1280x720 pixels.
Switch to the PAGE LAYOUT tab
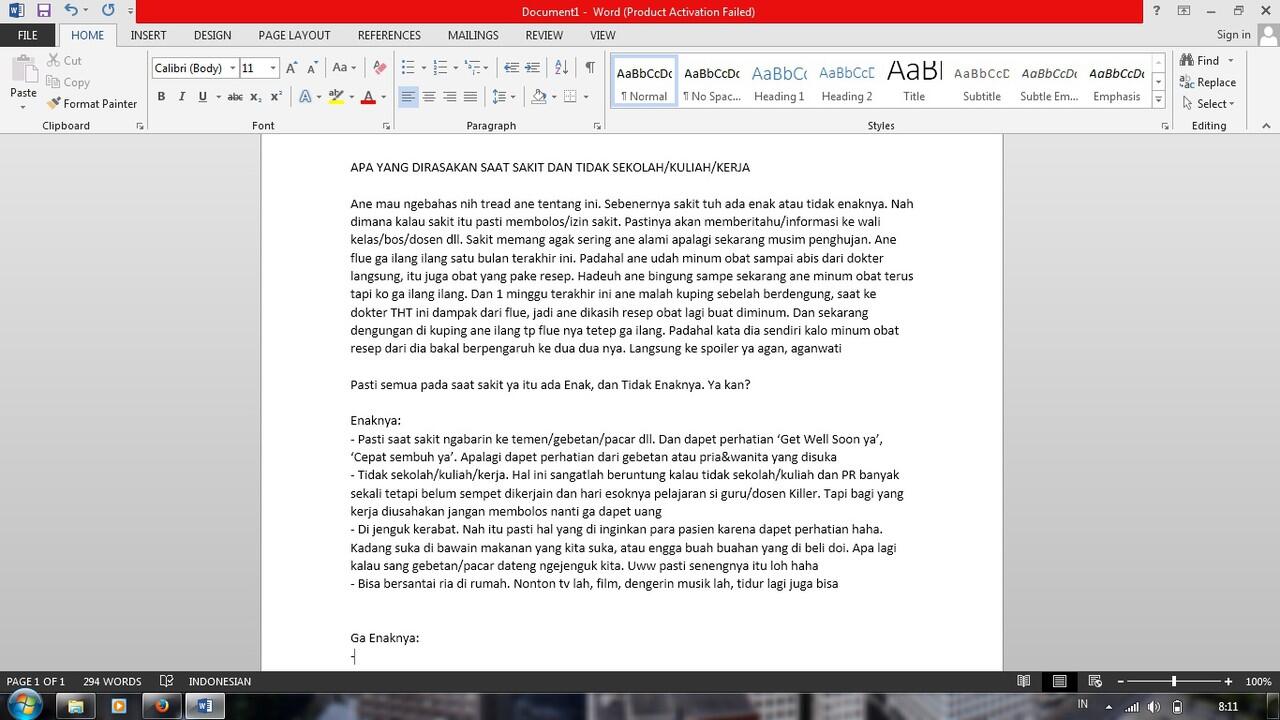(x=294, y=35)
